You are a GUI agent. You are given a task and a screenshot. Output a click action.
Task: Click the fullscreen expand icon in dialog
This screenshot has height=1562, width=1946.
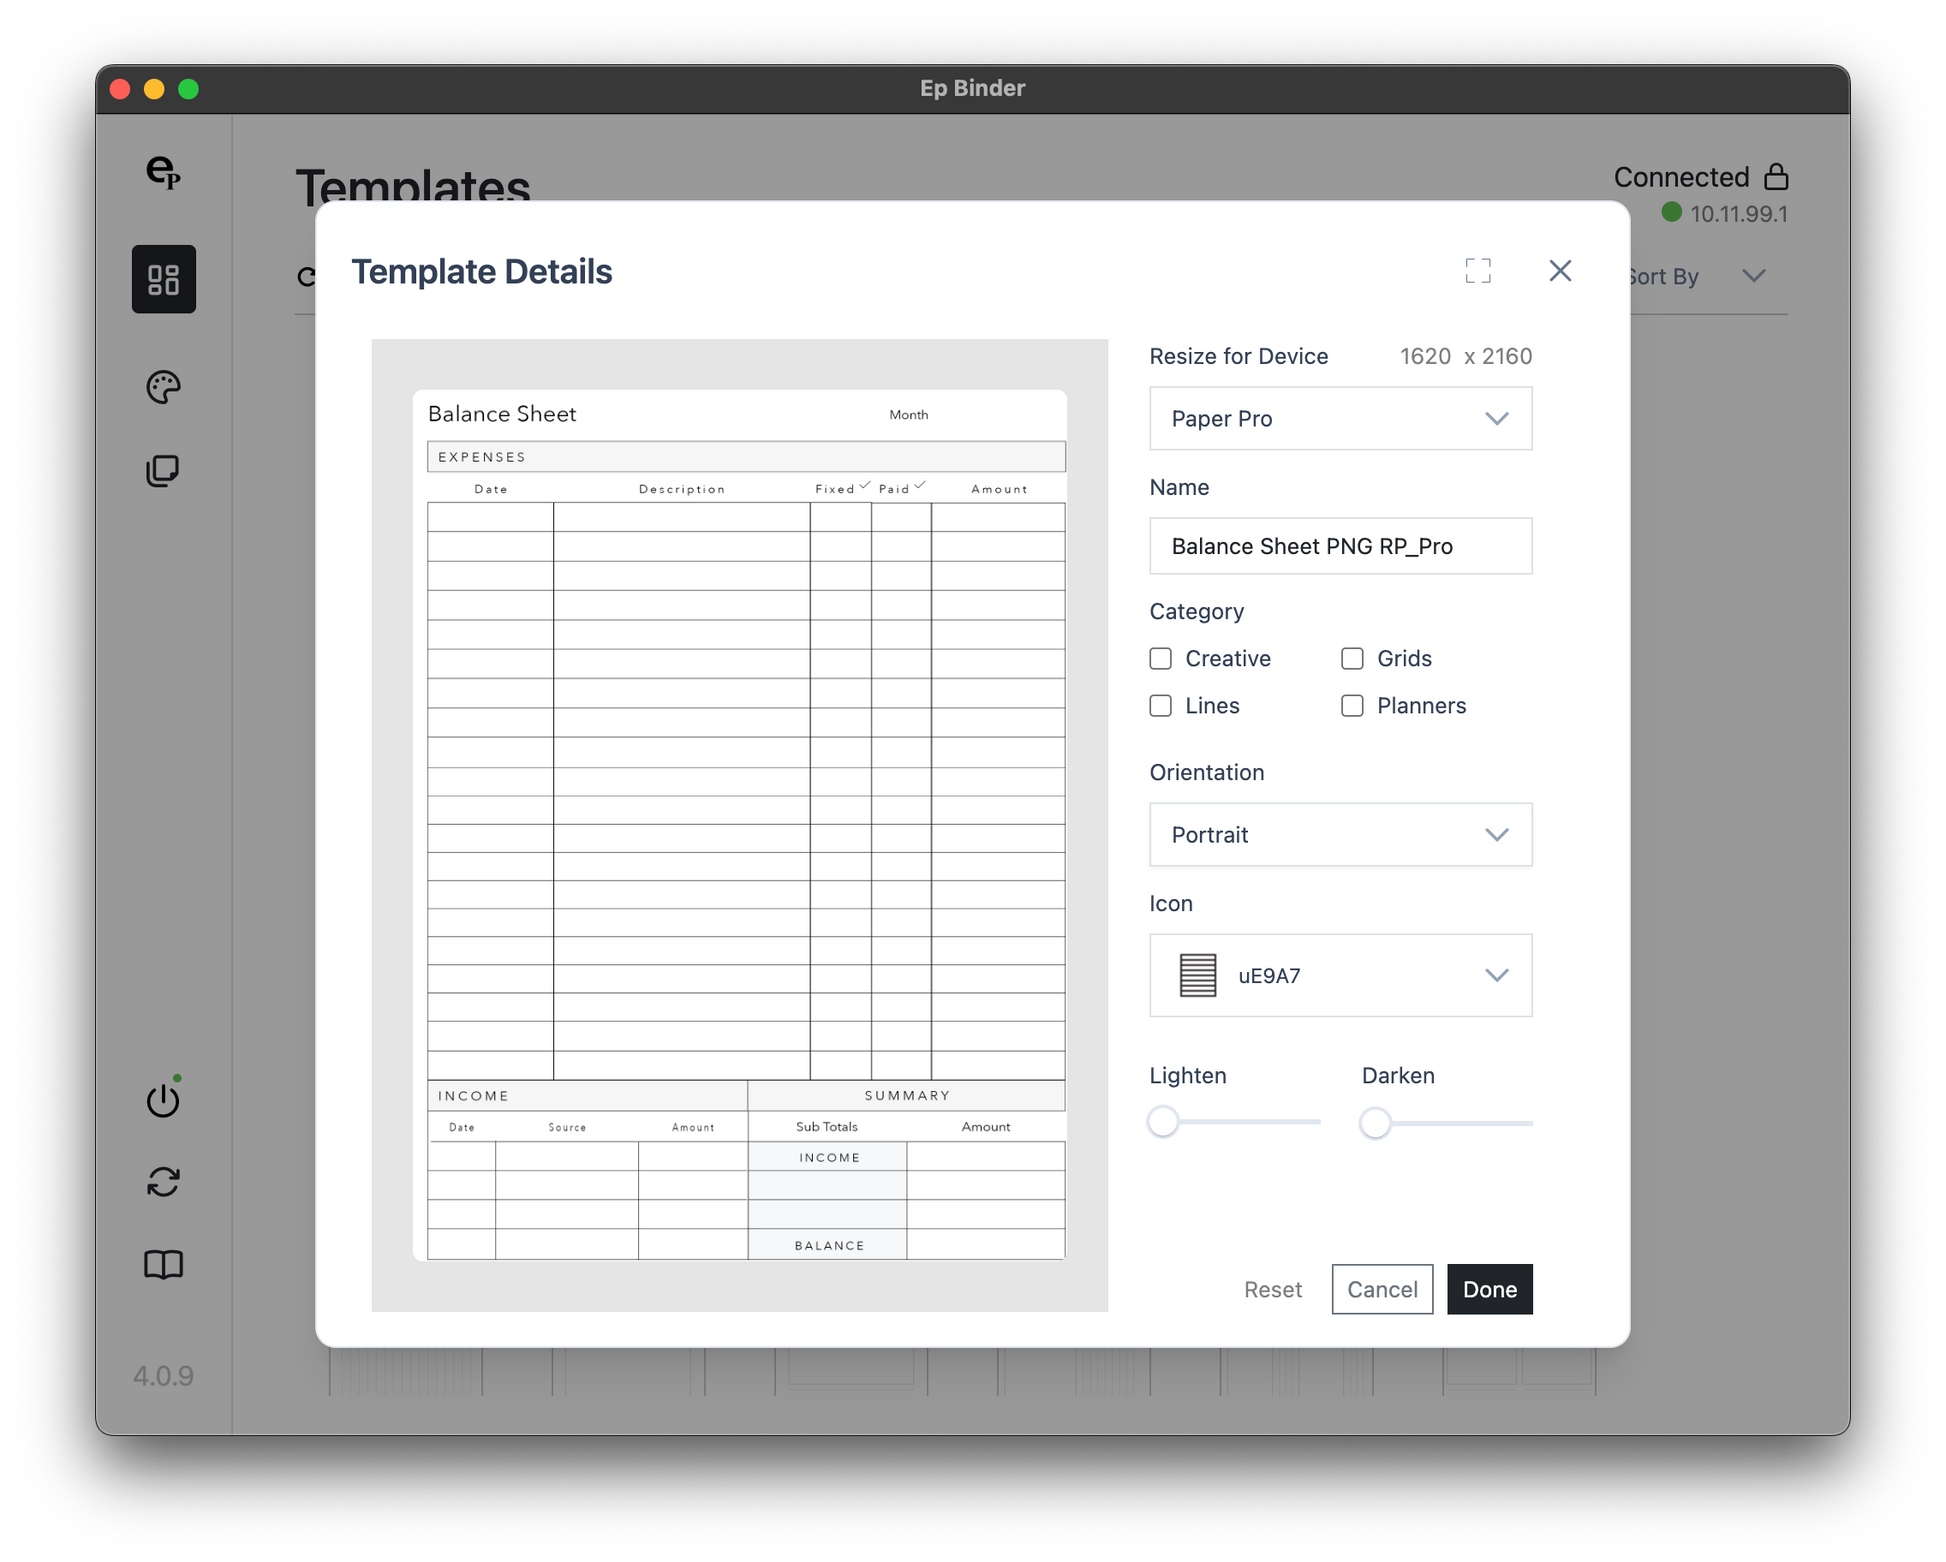pos(1477,271)
